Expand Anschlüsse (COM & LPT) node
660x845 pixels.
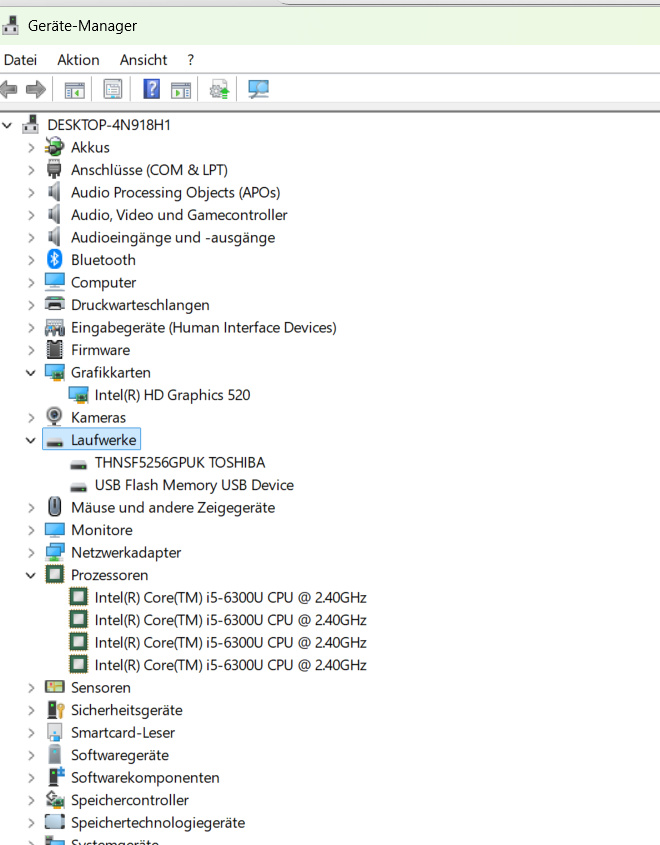click(31, 170)
